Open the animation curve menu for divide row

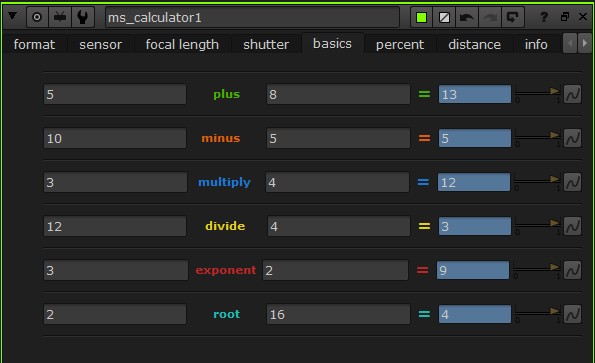click(572, 226)
